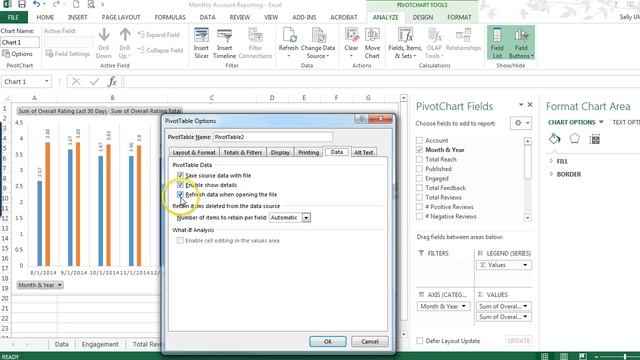Click the insert function fx icon
Viewport: 640px width, 360px height.
112,82
